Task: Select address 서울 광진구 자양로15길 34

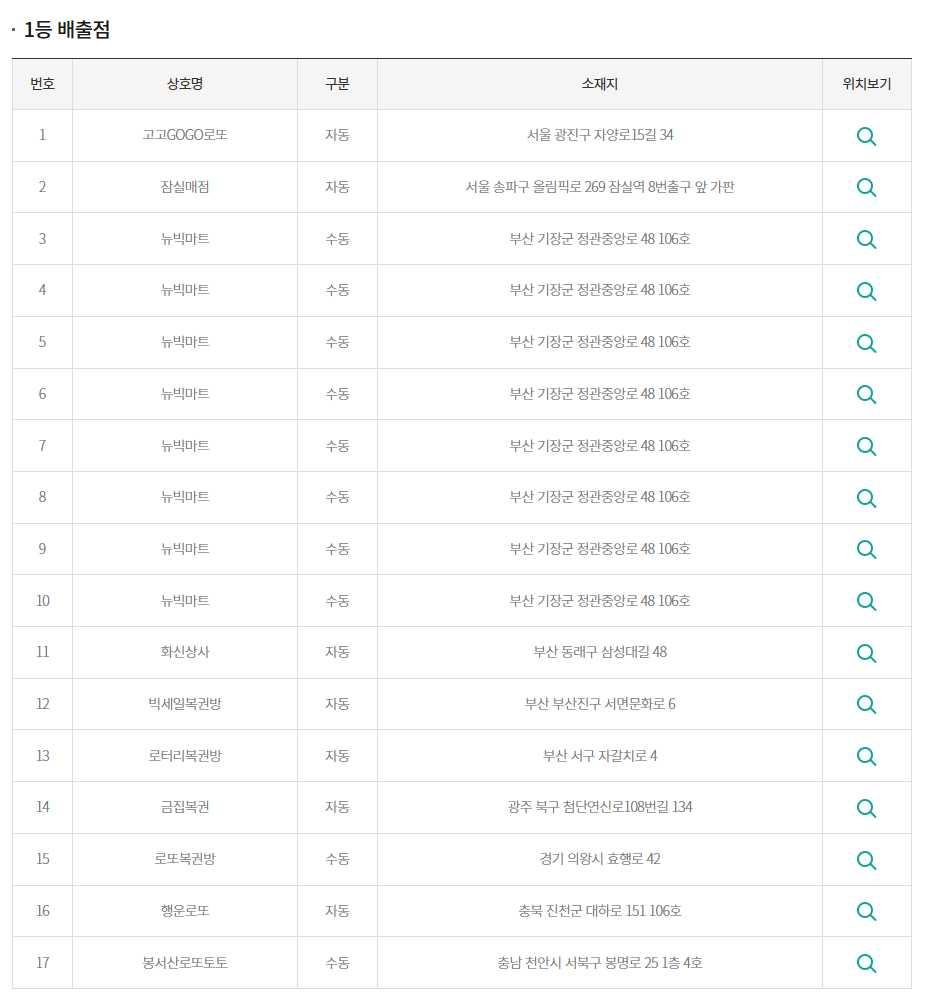Action: coord(600,135)
